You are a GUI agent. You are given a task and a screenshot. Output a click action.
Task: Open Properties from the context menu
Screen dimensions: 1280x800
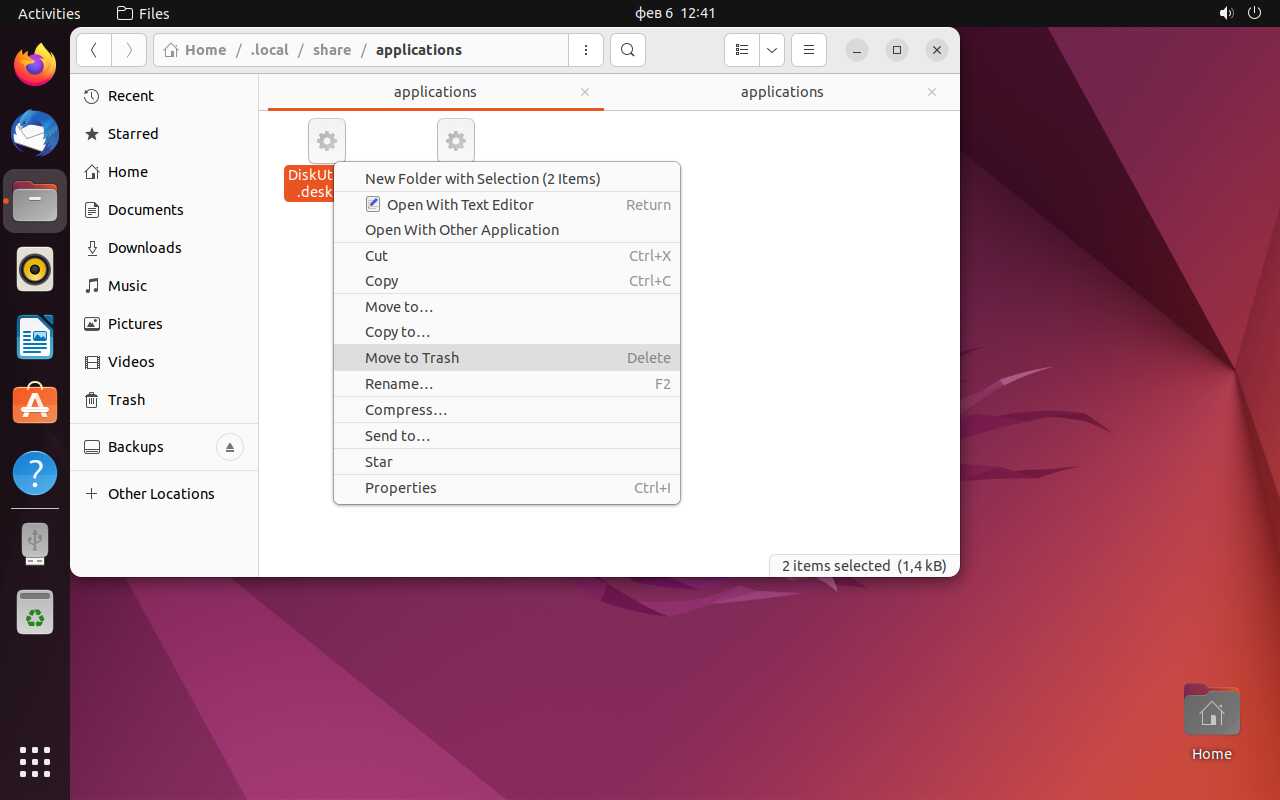507,488
